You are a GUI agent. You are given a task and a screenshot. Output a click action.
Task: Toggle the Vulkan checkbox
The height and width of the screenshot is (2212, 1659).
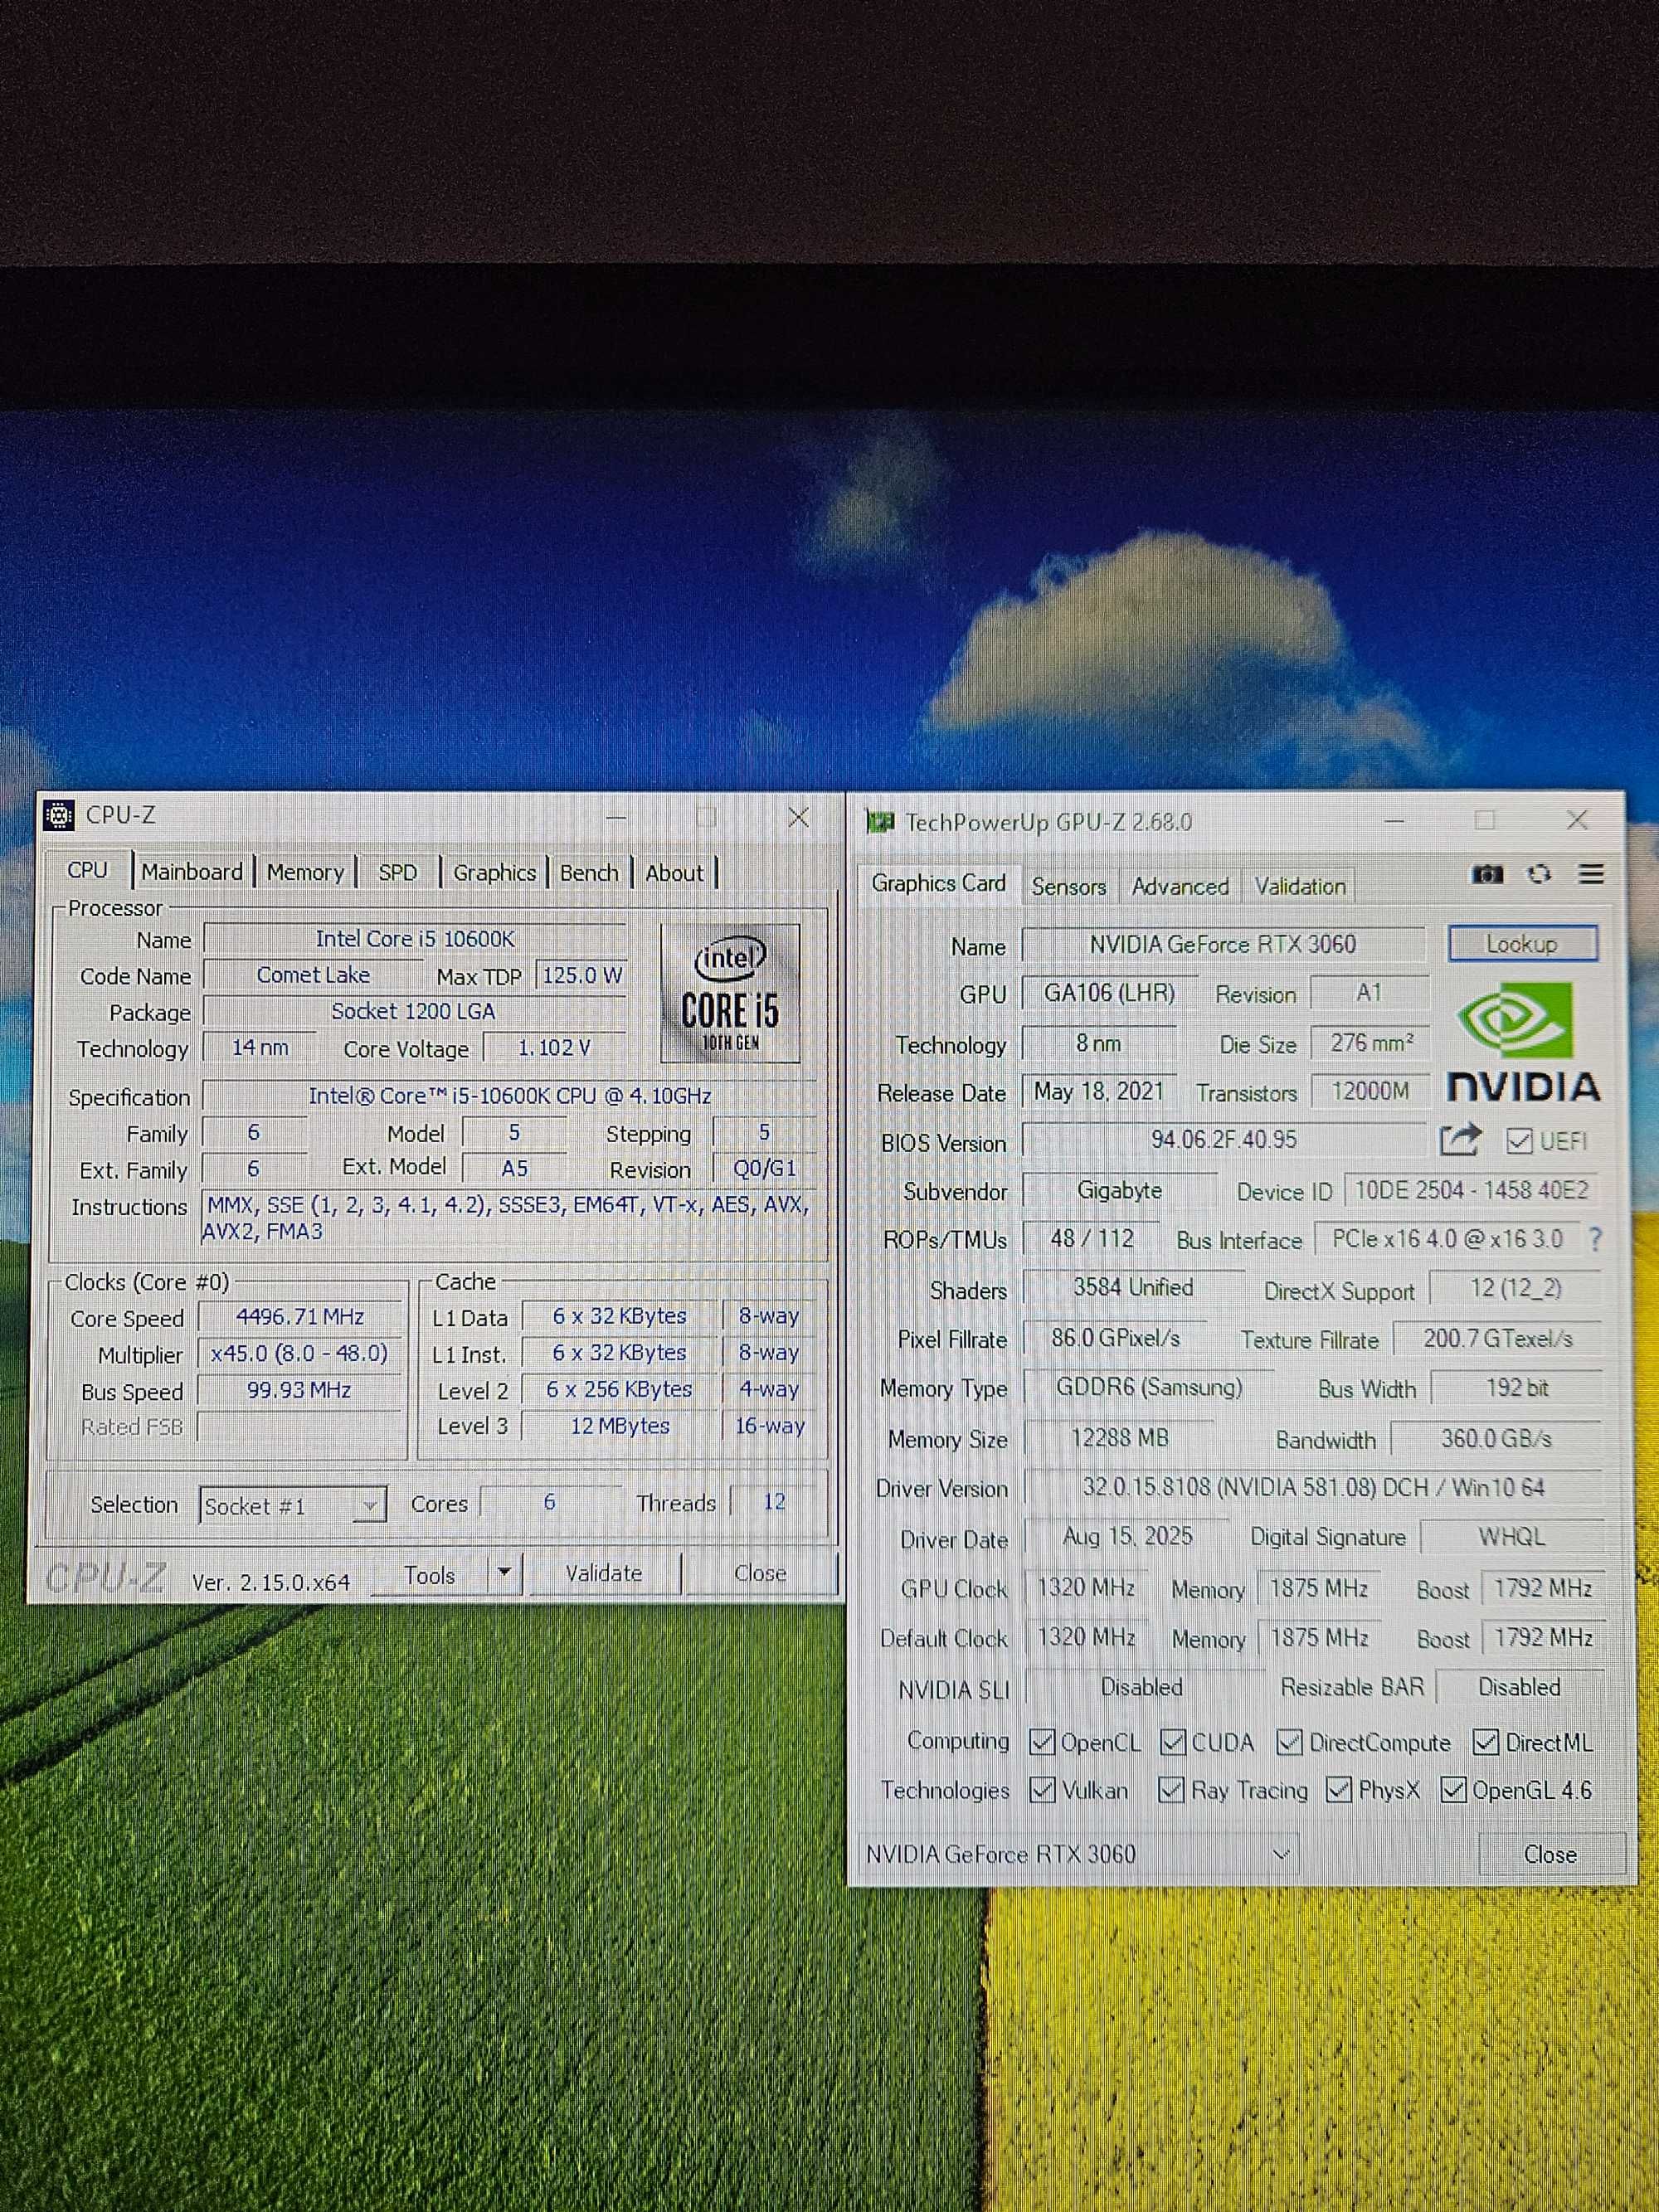pyautogui.click(x=1042, y=1790)
